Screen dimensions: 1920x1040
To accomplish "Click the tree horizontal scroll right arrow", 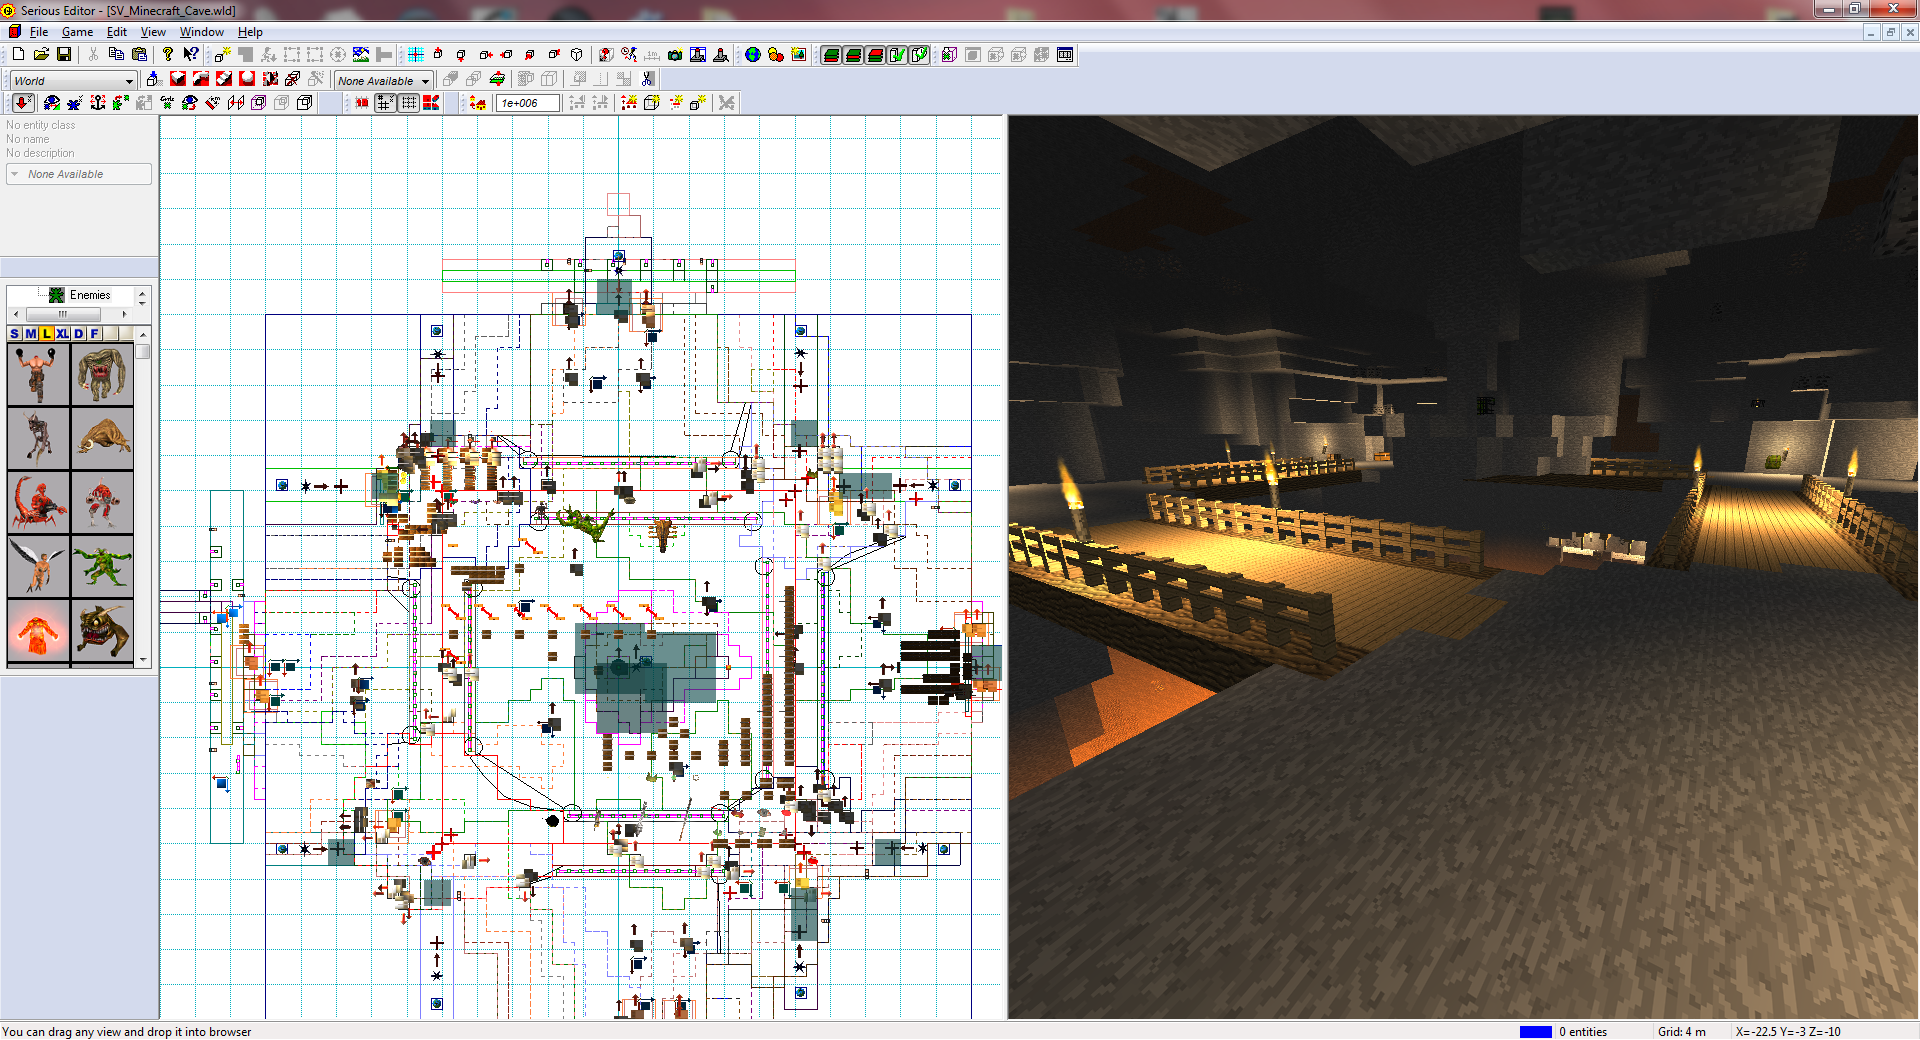I will 124,314.
